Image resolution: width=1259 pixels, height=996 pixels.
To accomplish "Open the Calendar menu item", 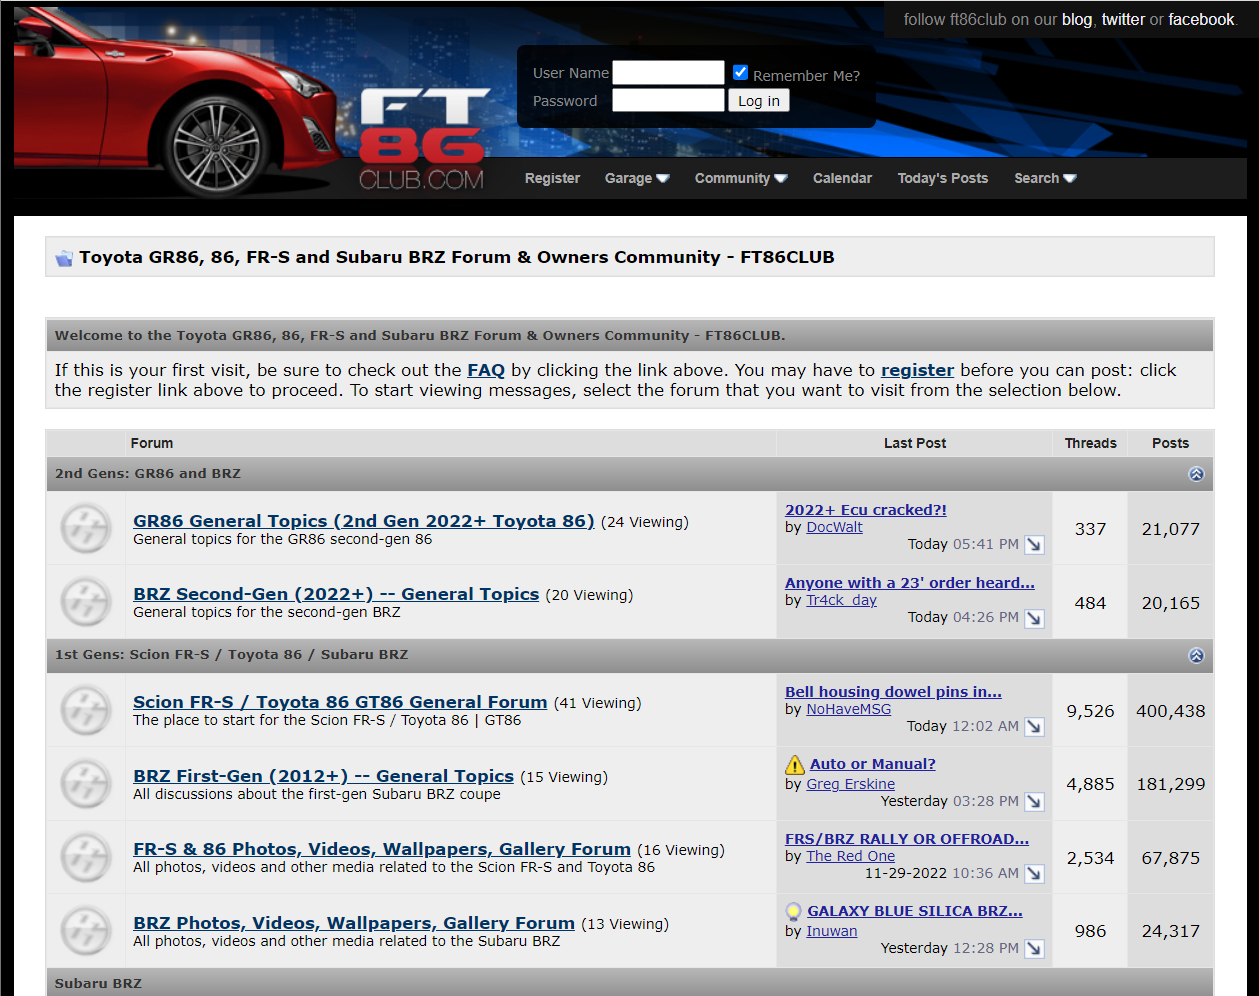I will tap(842, 178).
